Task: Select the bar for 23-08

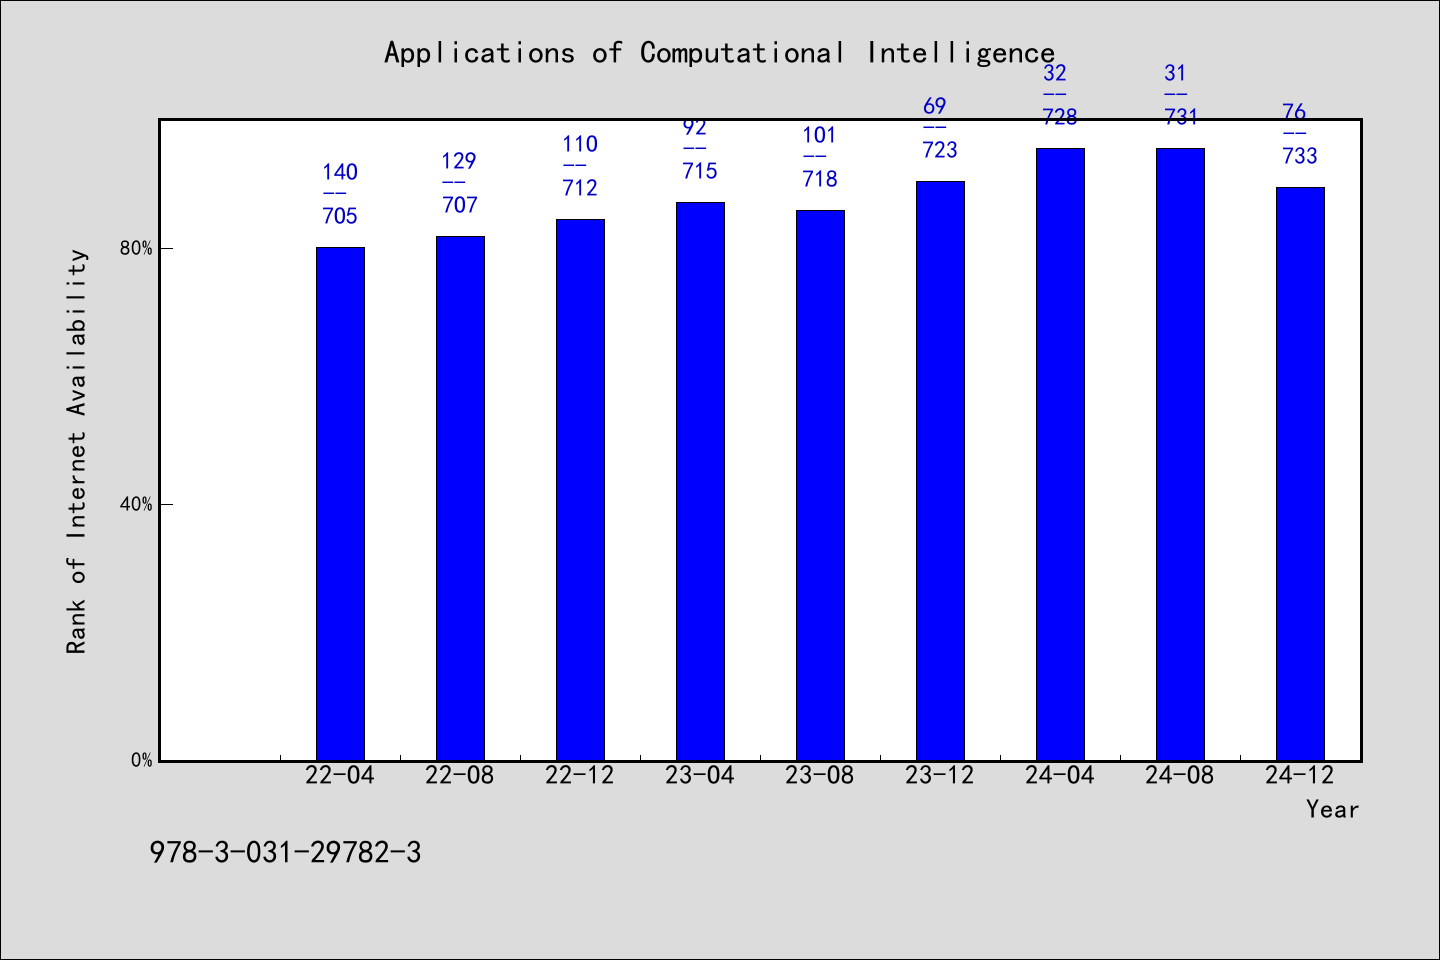Action: 820,485
